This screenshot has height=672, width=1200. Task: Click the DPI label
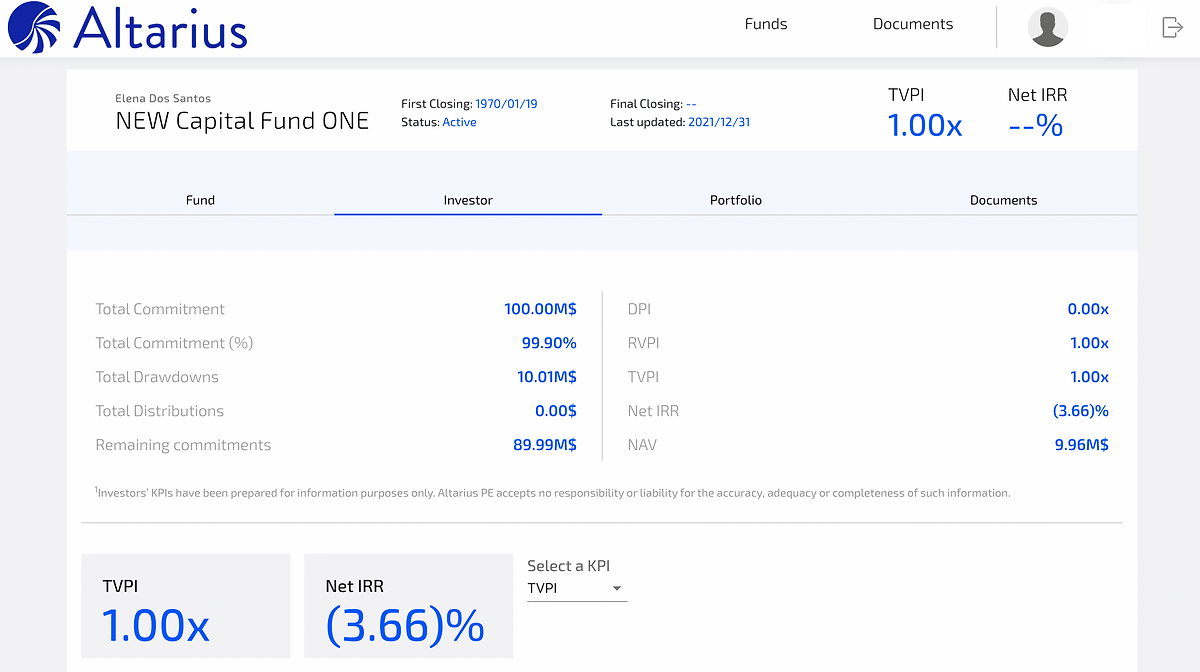point(639,309)
